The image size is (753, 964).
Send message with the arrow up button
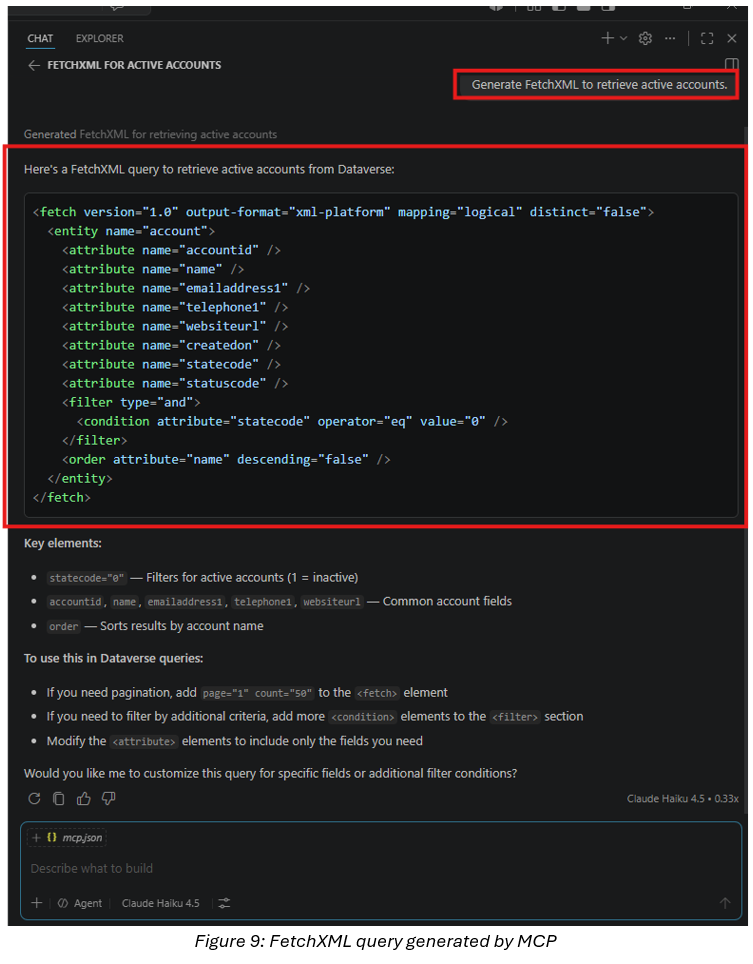[725, 903]
